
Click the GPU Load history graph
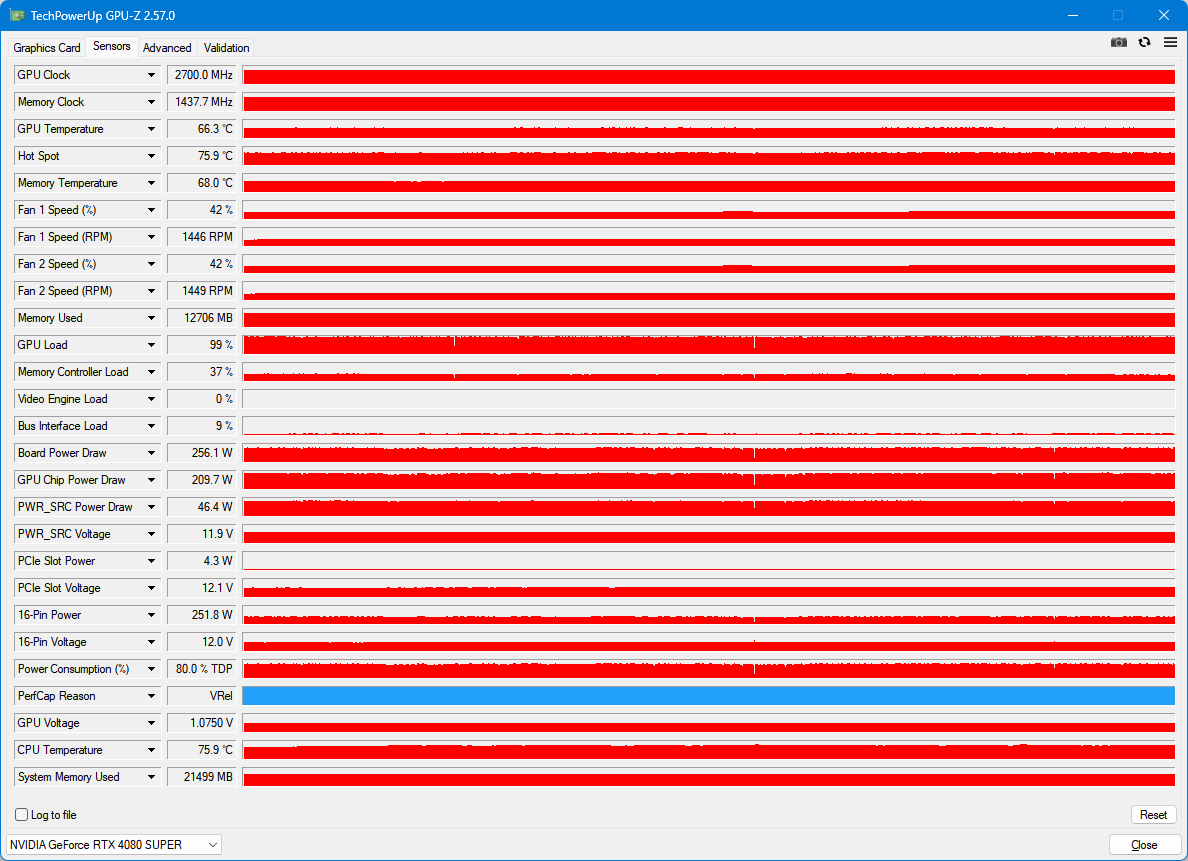(x=708, y=345)
